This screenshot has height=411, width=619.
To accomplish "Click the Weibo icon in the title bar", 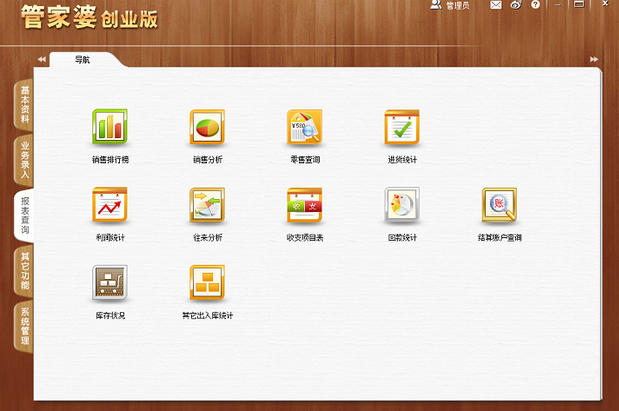I will point(516,5).
